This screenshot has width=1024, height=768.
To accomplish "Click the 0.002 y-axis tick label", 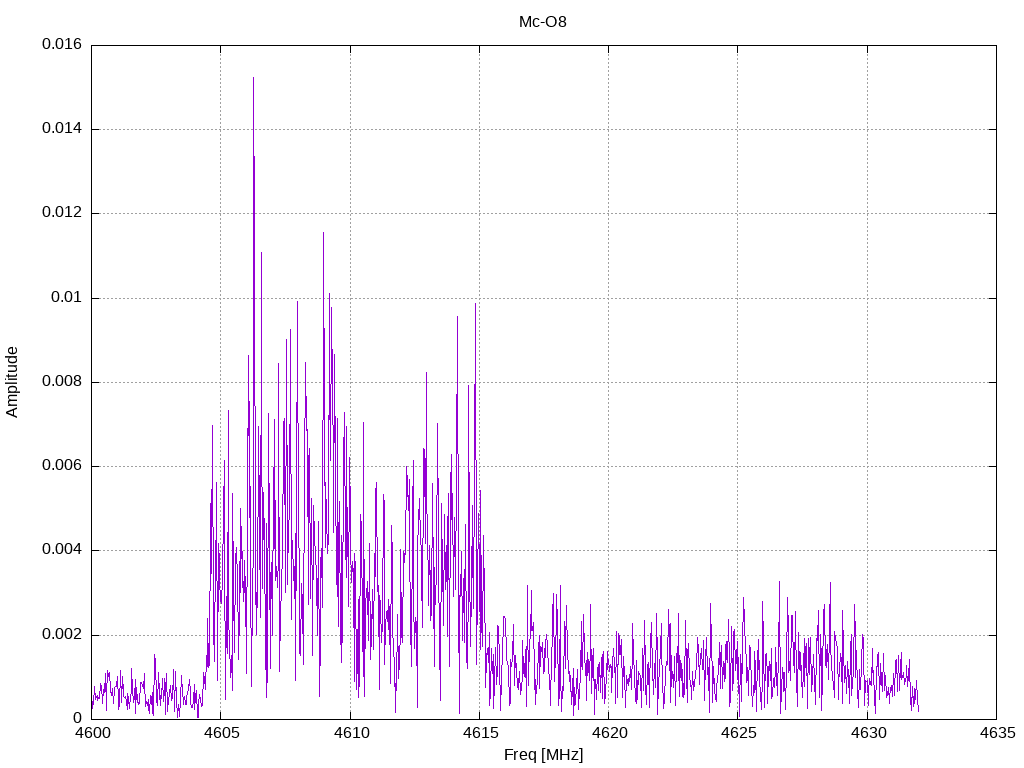I will point(61,635).
